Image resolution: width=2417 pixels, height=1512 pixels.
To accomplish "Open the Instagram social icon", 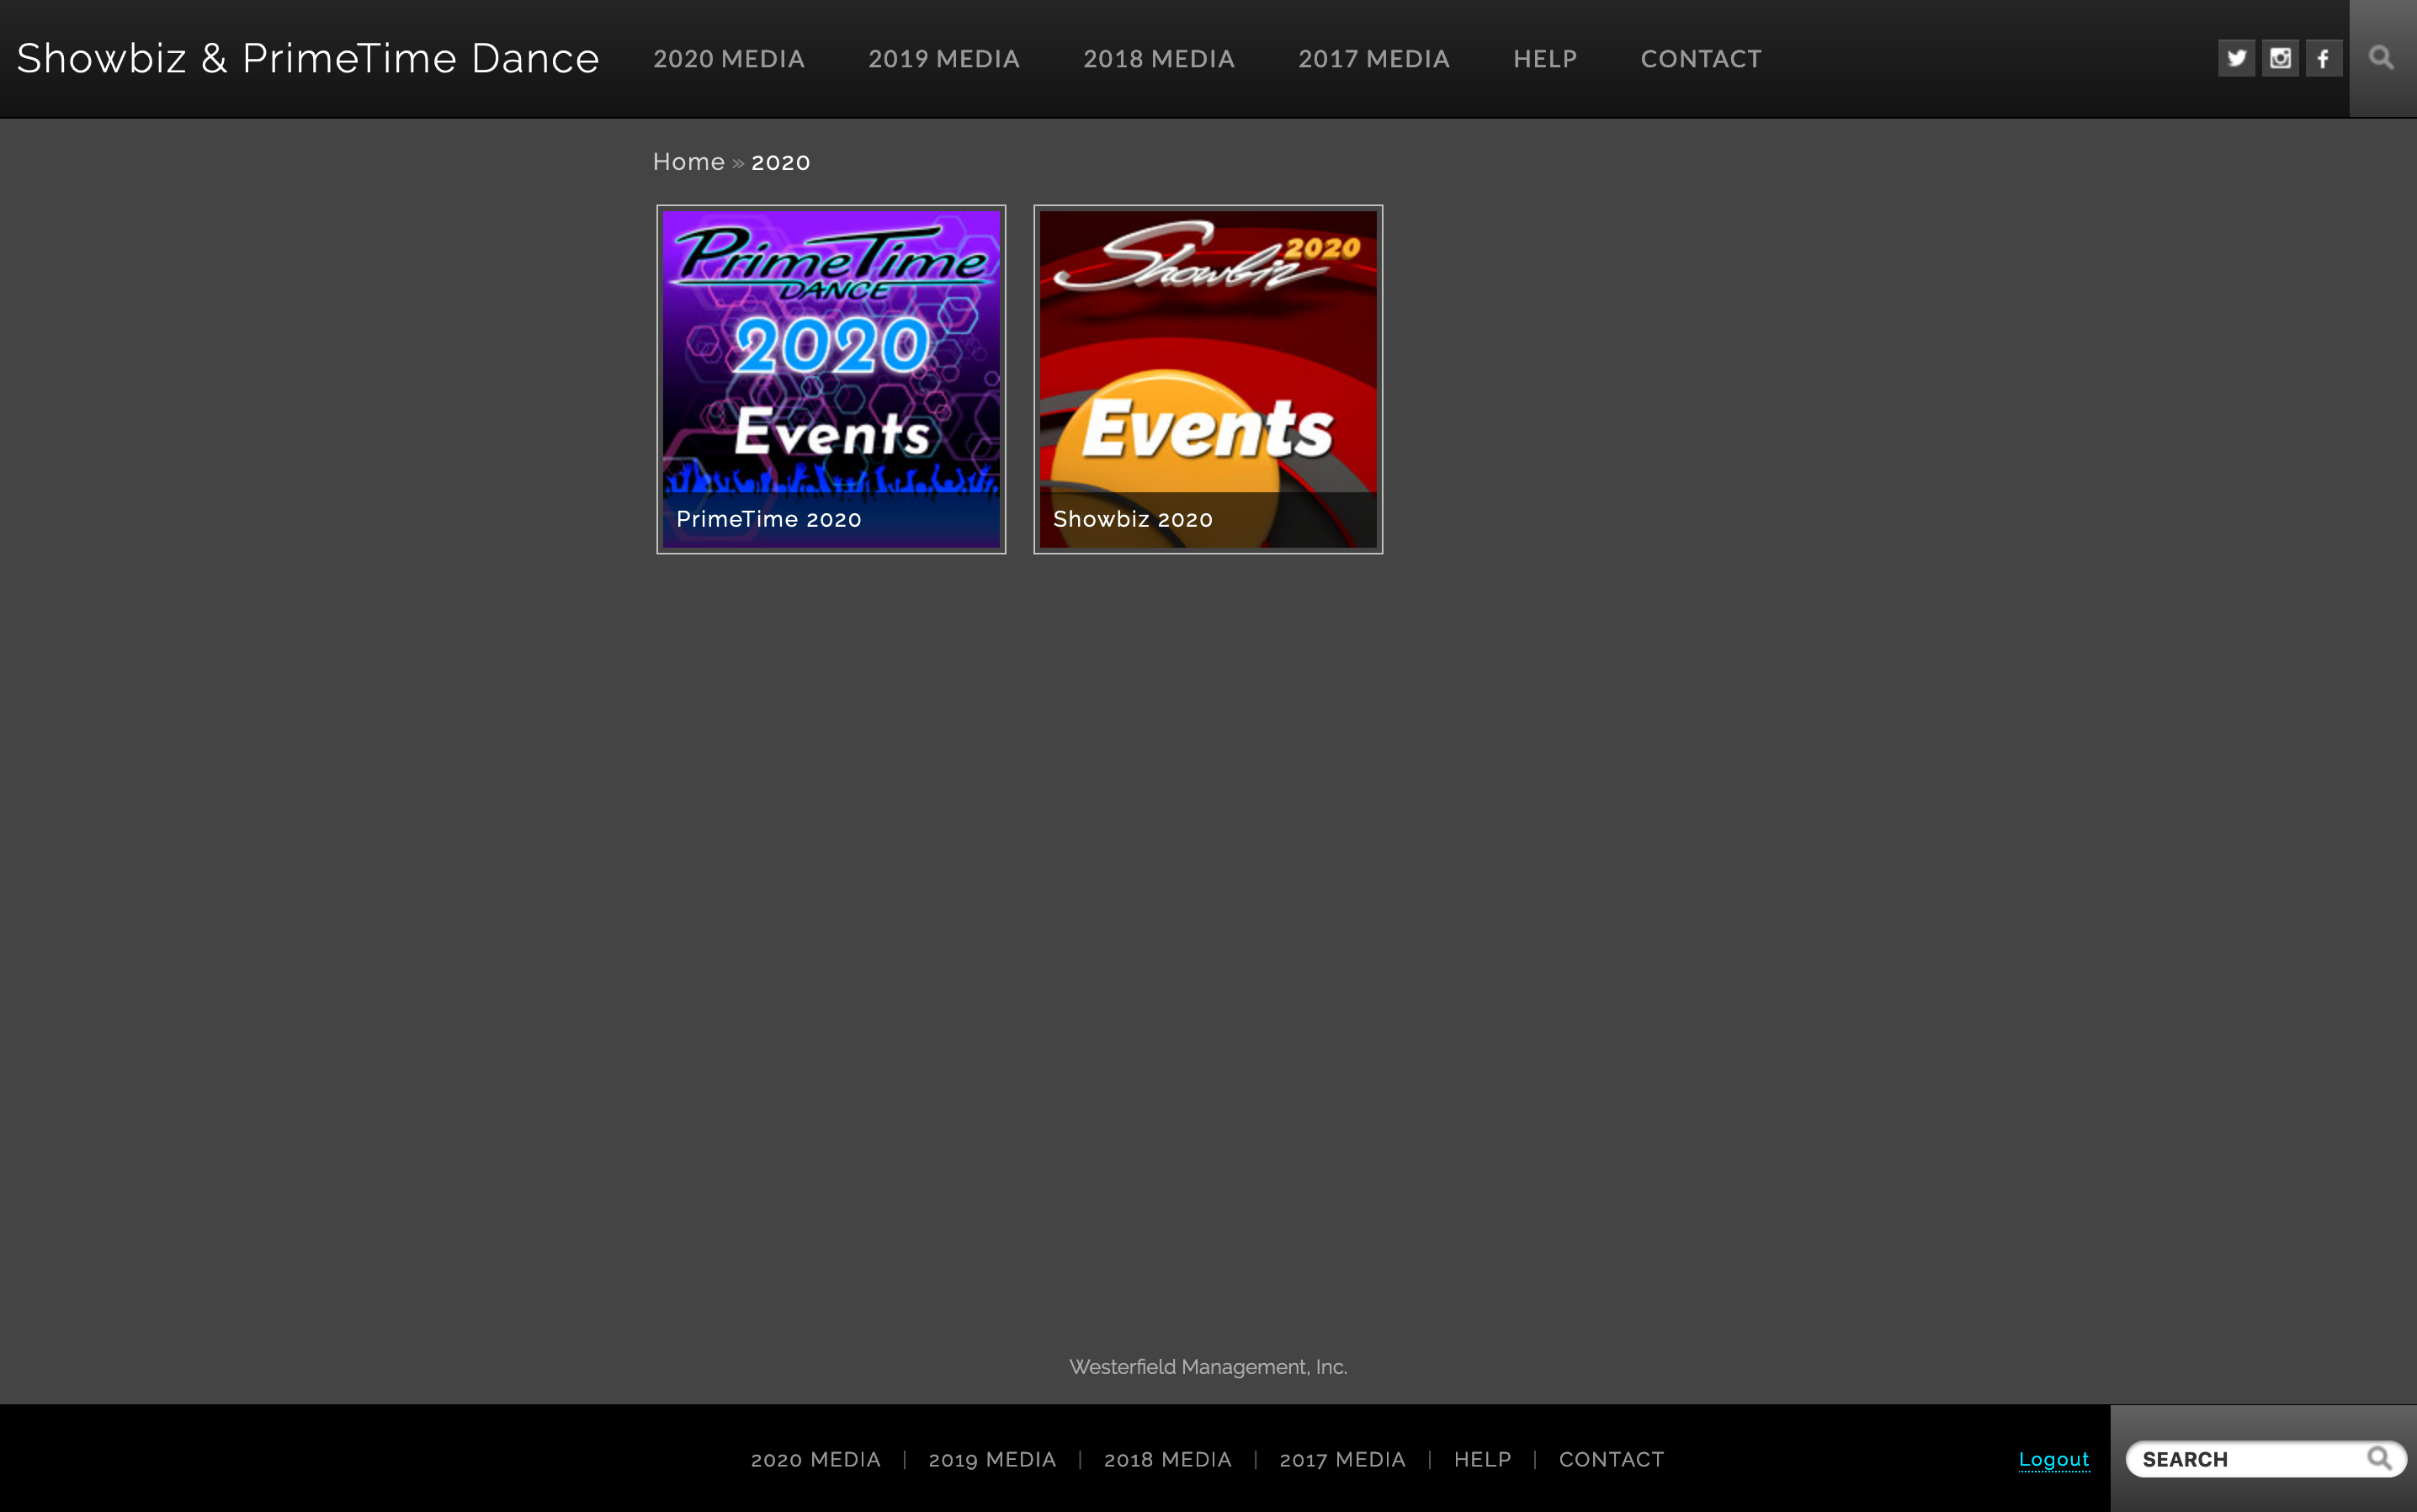I will click(2280, 58).
